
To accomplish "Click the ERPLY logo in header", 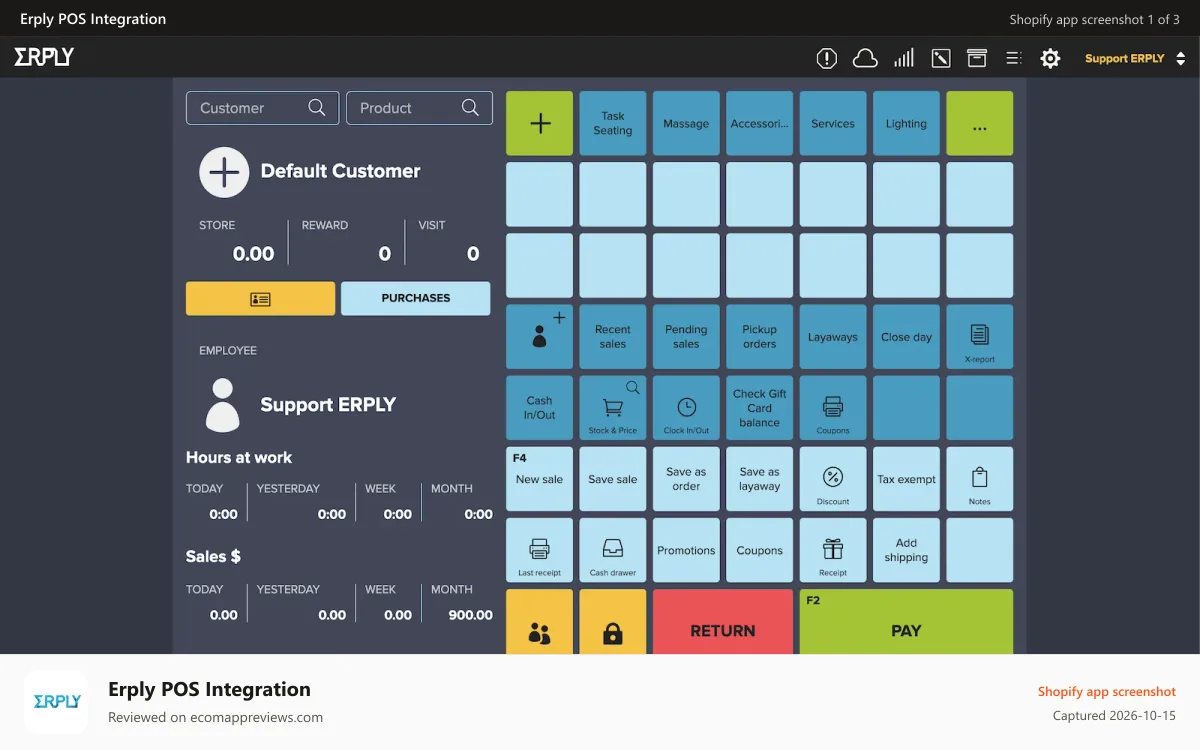I will (44, 57).
